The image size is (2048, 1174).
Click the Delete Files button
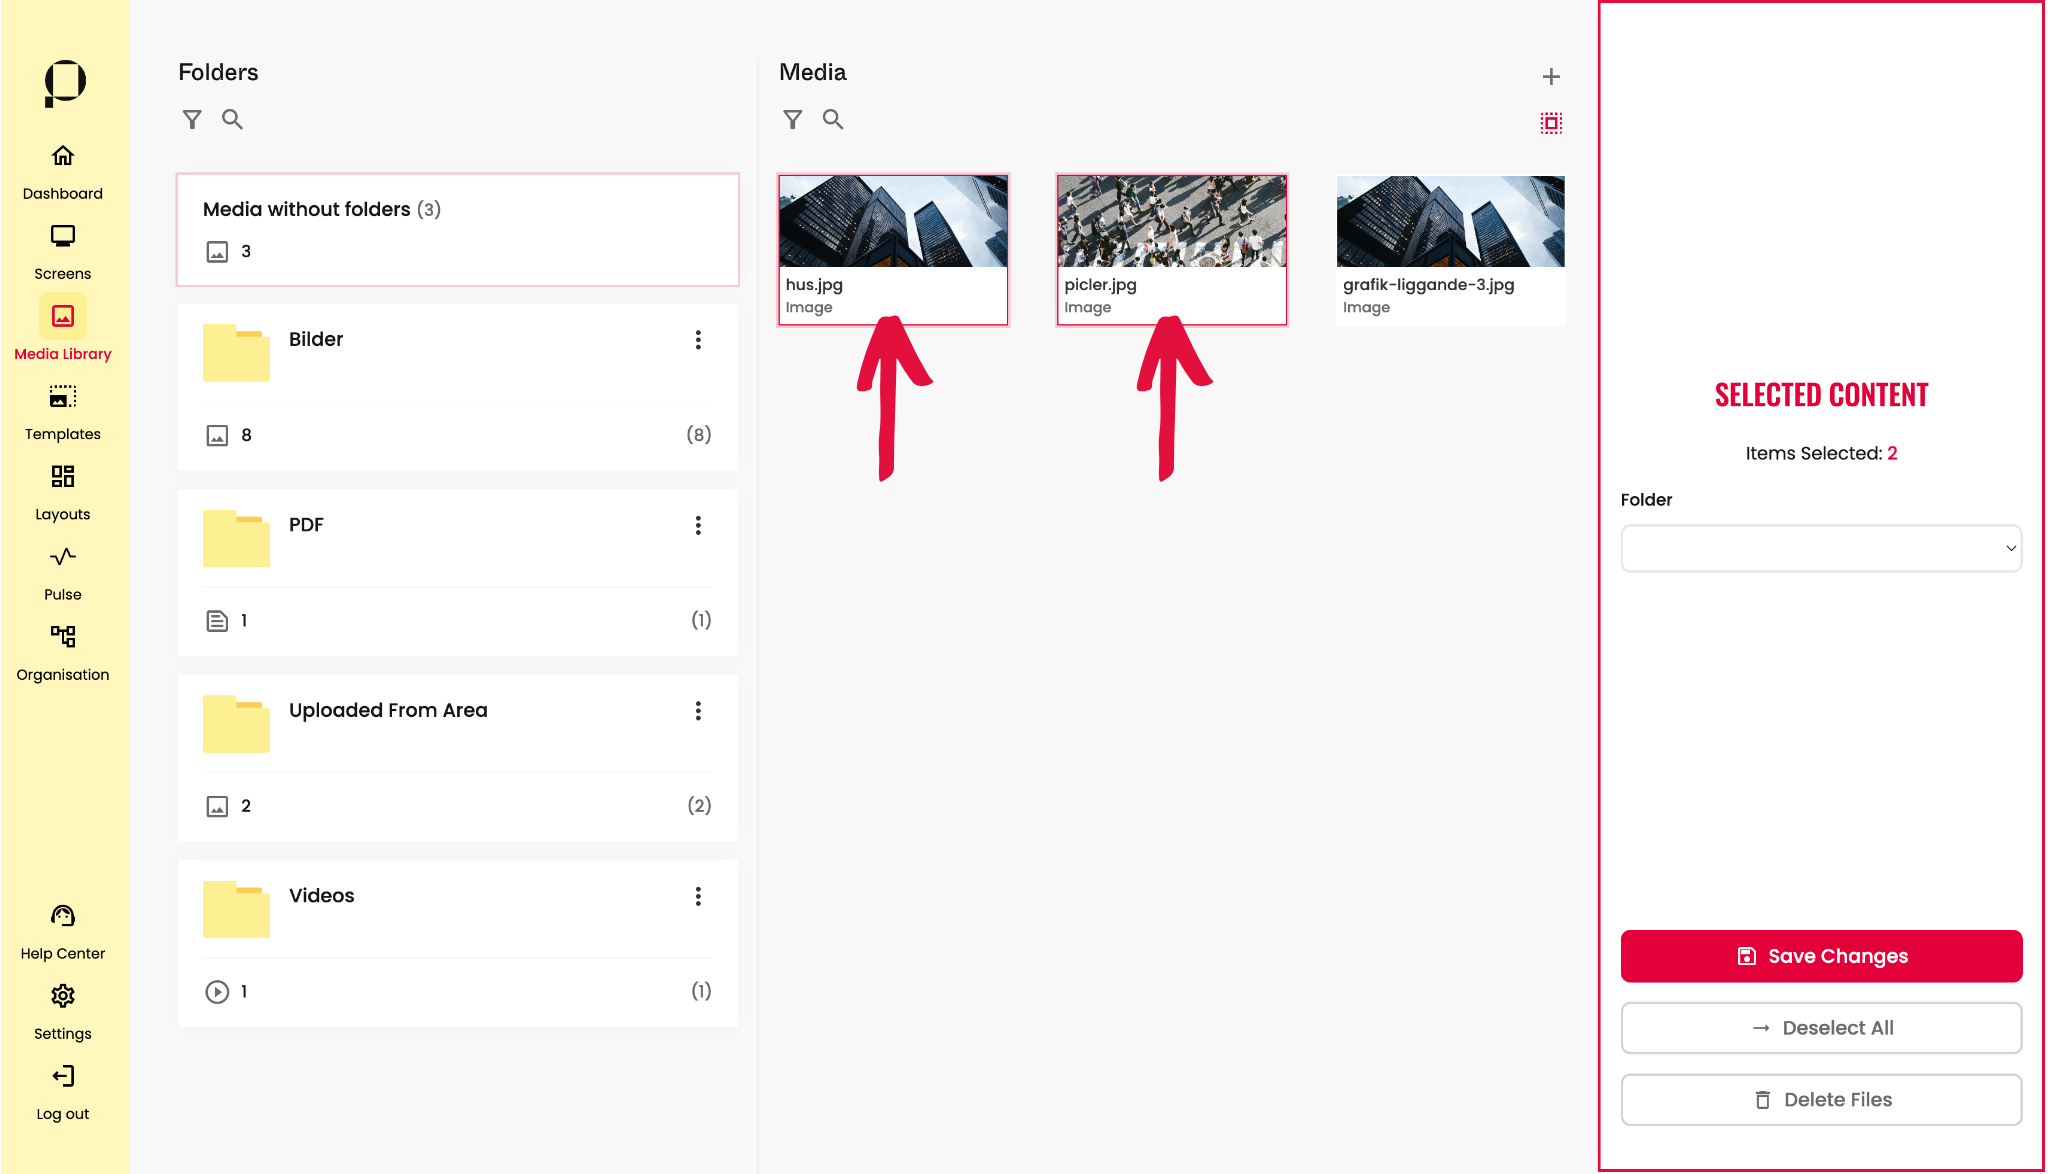[1821, 1100]
